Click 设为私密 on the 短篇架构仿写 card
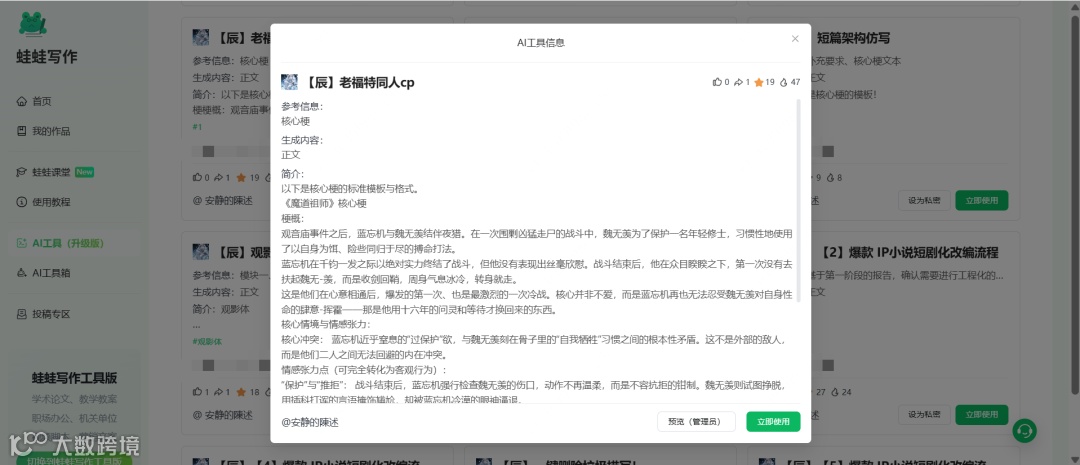1080x465 pixels. (x=924, y=200)
